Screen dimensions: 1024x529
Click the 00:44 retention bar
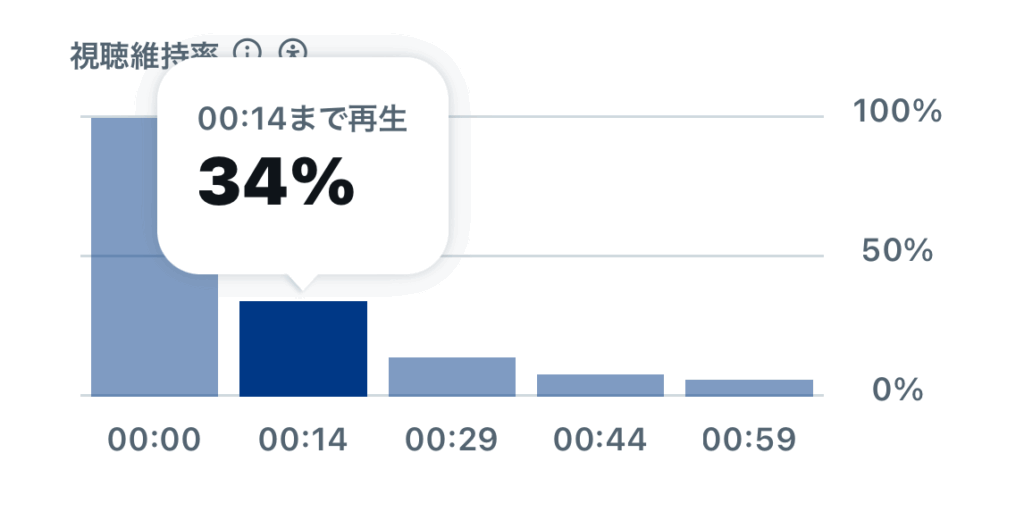tap(600, 385)
